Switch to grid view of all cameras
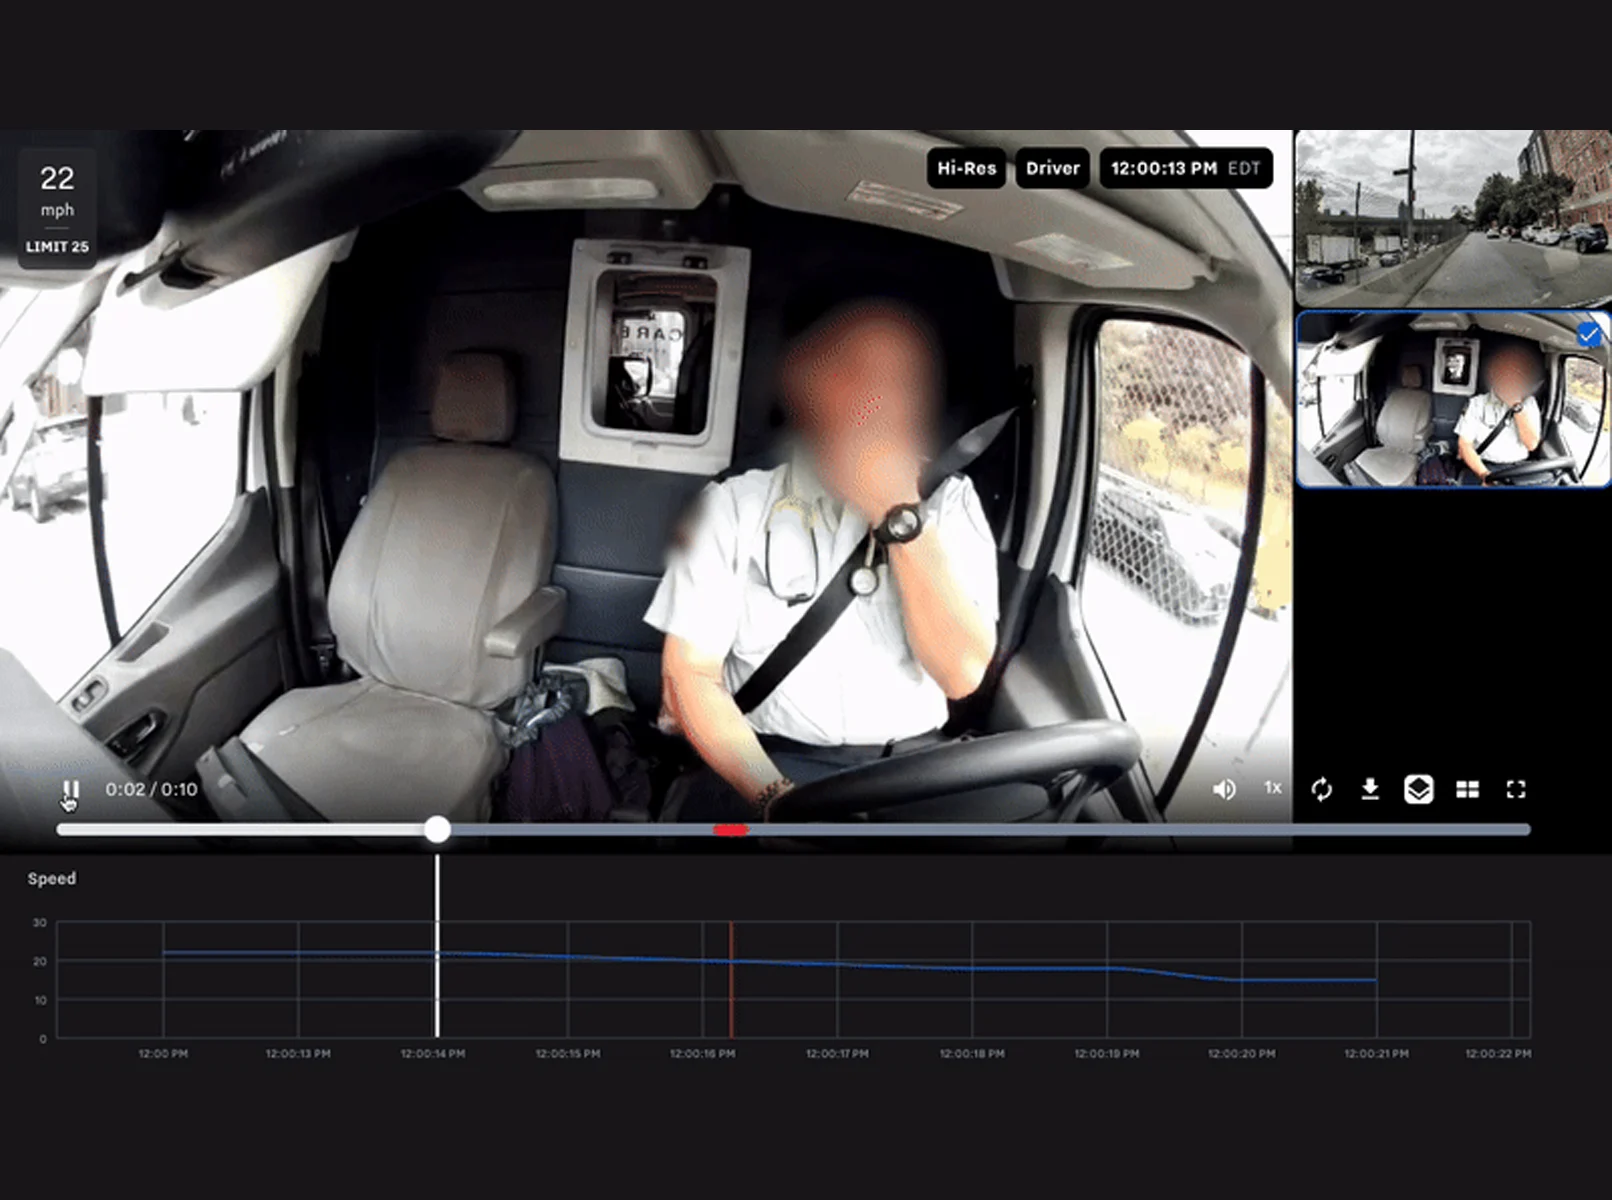Image resolution: width=1612 pixels, height=1200 pixels. (x=1468, y=789)
